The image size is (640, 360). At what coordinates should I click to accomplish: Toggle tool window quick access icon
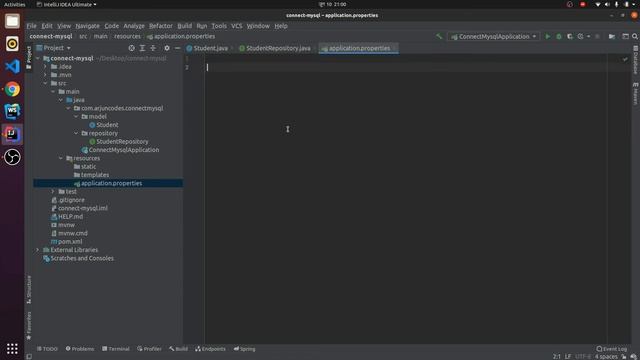pyautogui.click(x=29, y=356)
